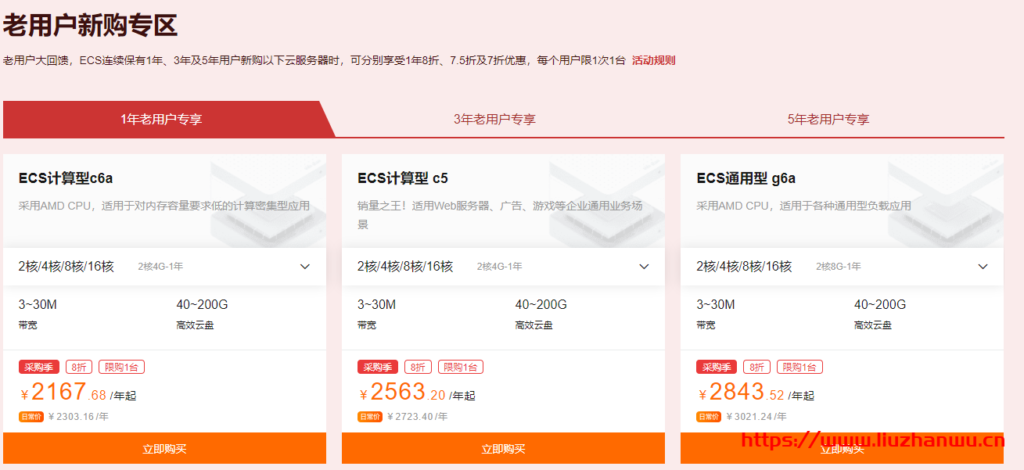Click 立即购买 under the ECS通用型 g6a card
1024x470 pixels.
842,450
